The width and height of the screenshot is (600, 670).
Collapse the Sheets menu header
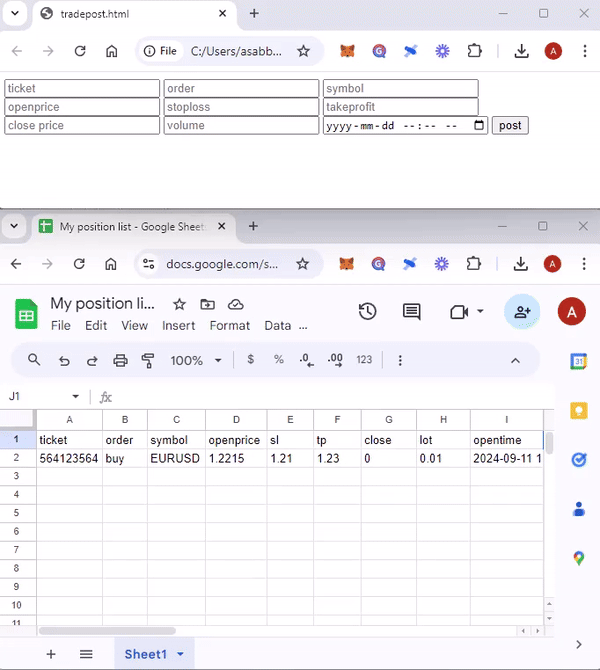tap(515, 361)
